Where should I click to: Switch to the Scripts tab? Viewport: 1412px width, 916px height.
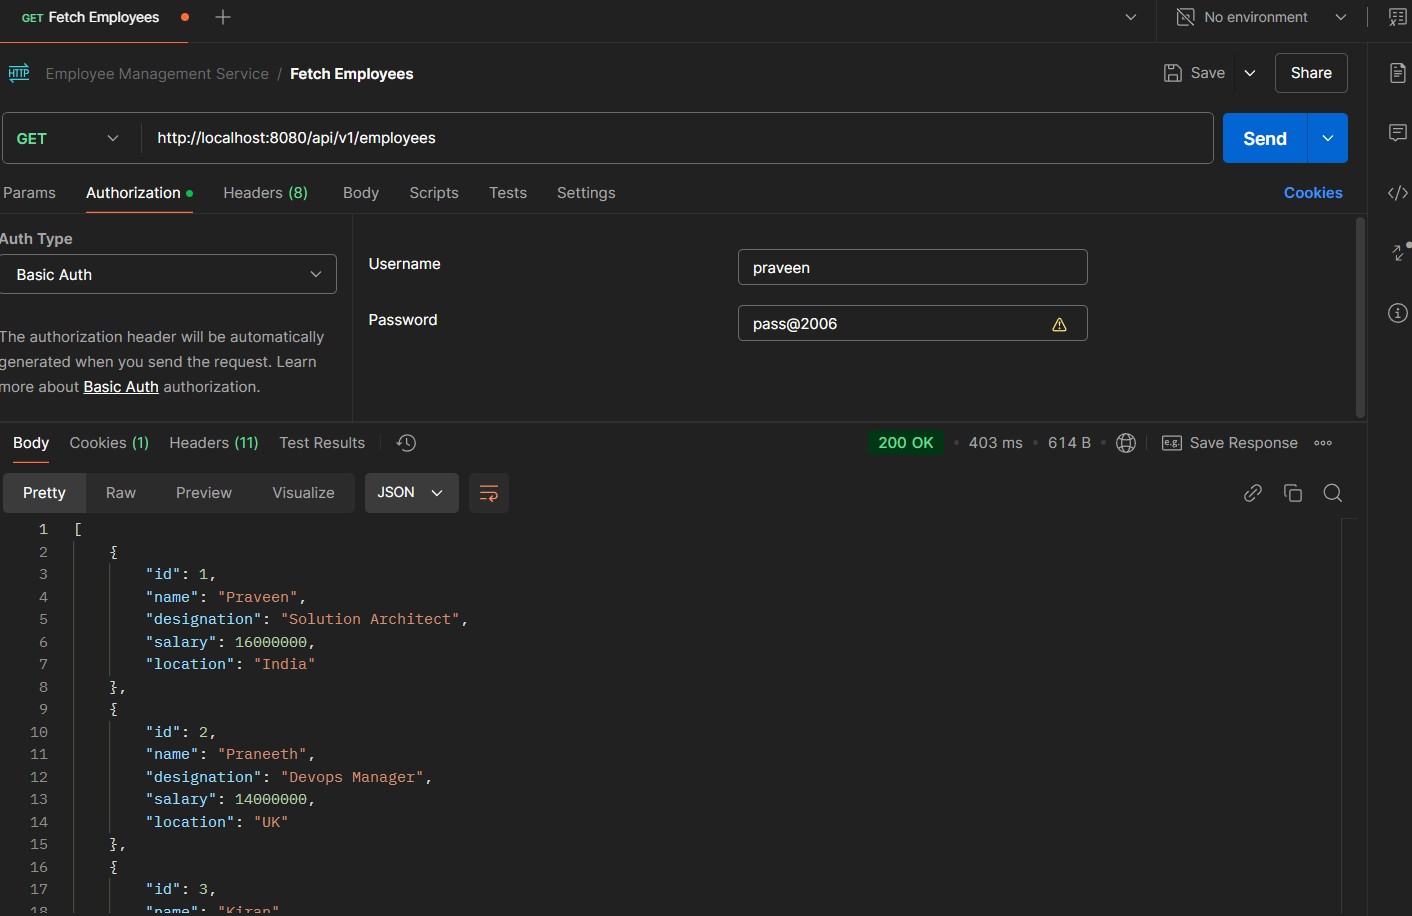pos(434,193)
